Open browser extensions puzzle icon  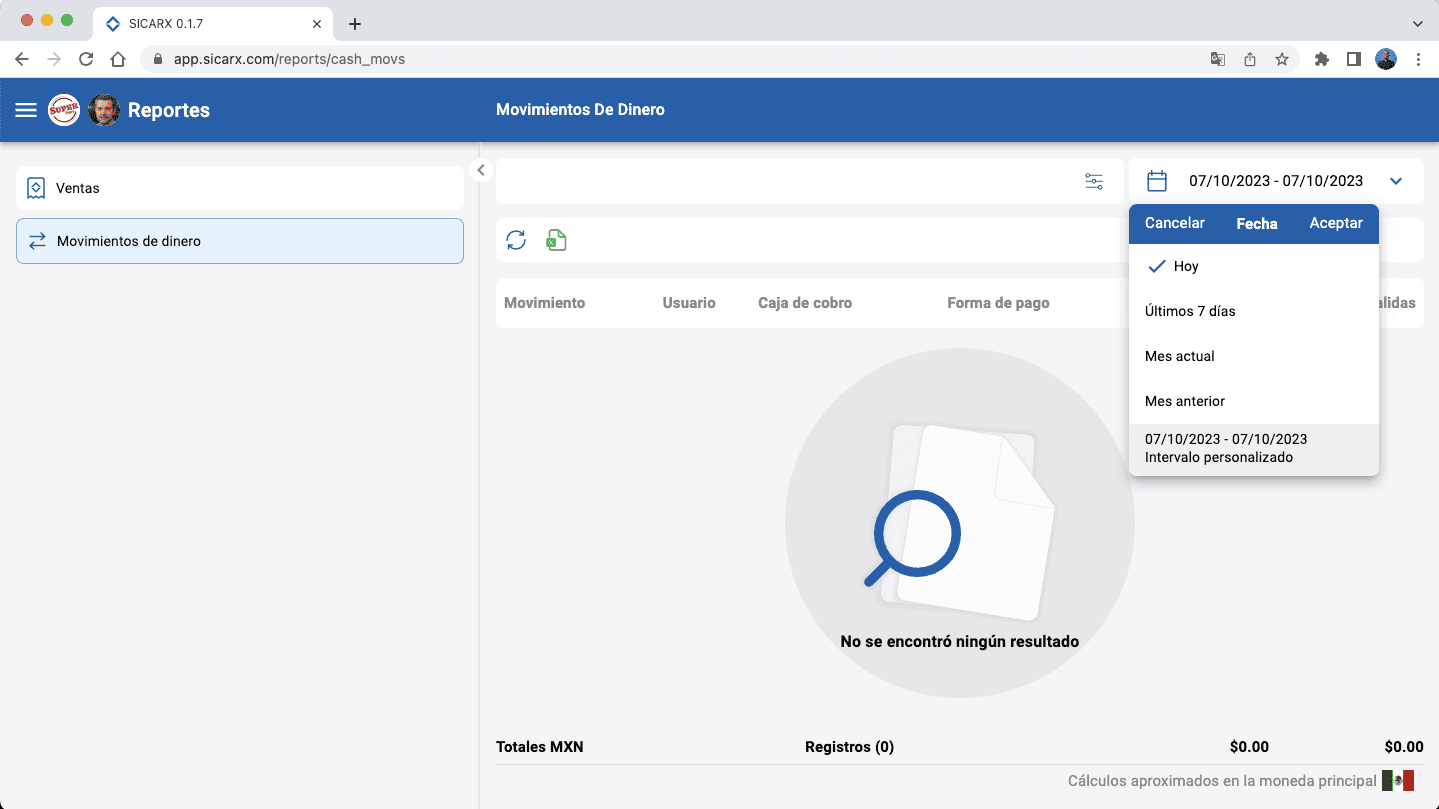[1322, 59]
